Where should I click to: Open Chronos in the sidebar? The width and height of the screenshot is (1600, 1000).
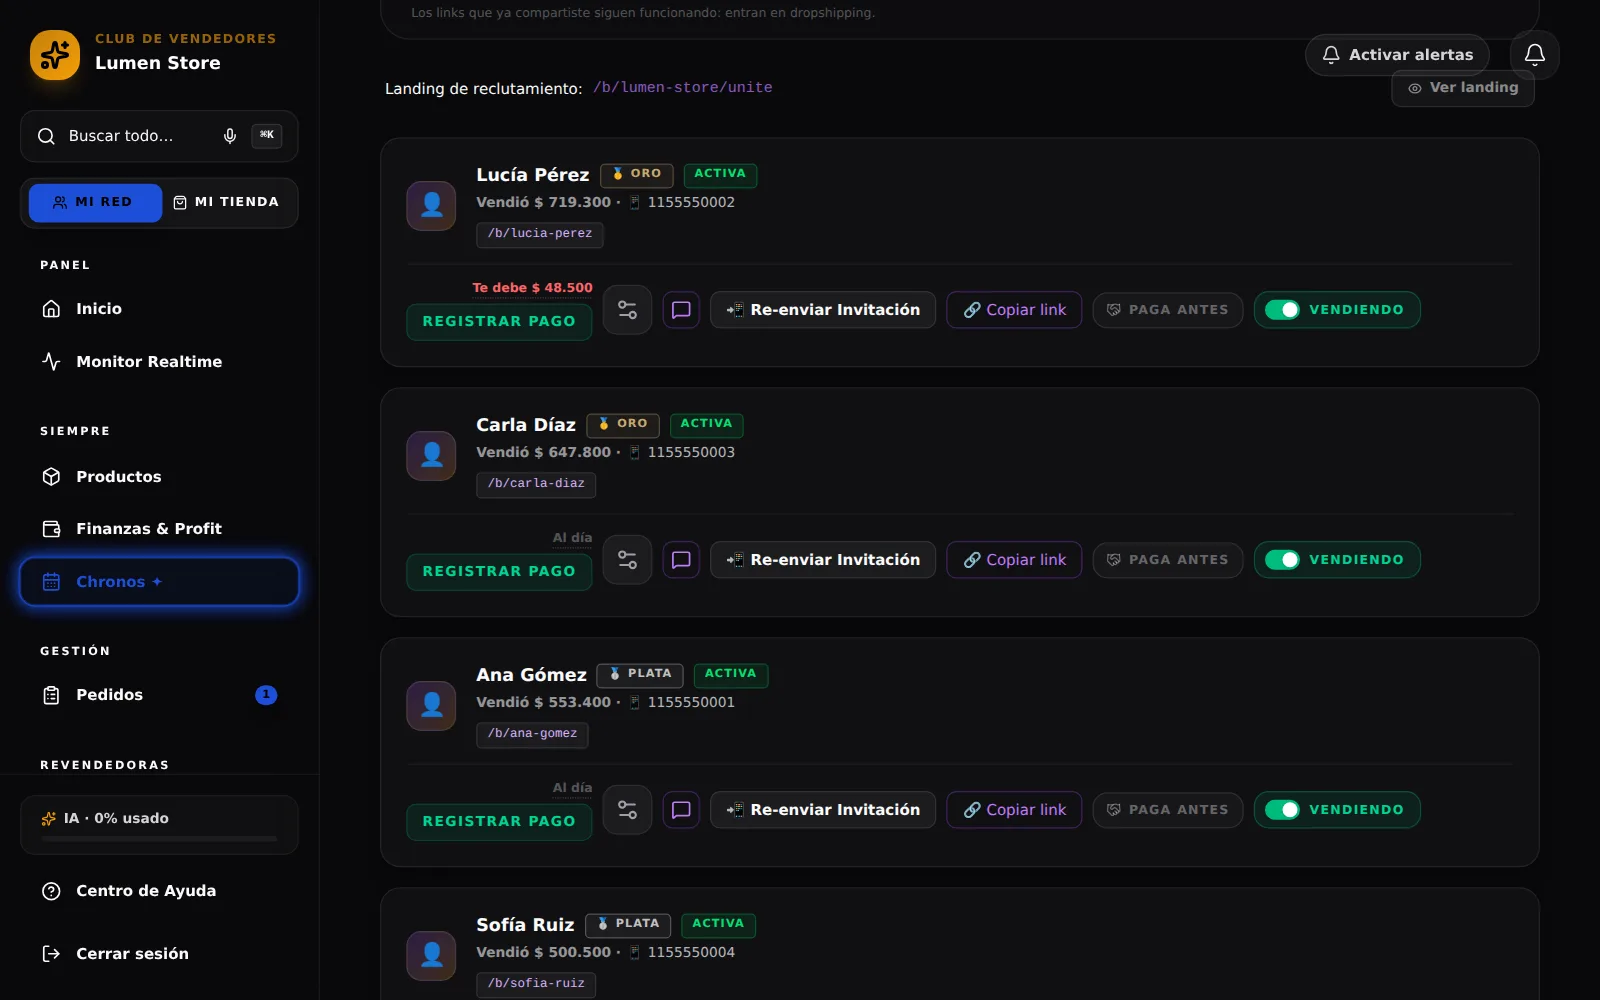(159, 582)
